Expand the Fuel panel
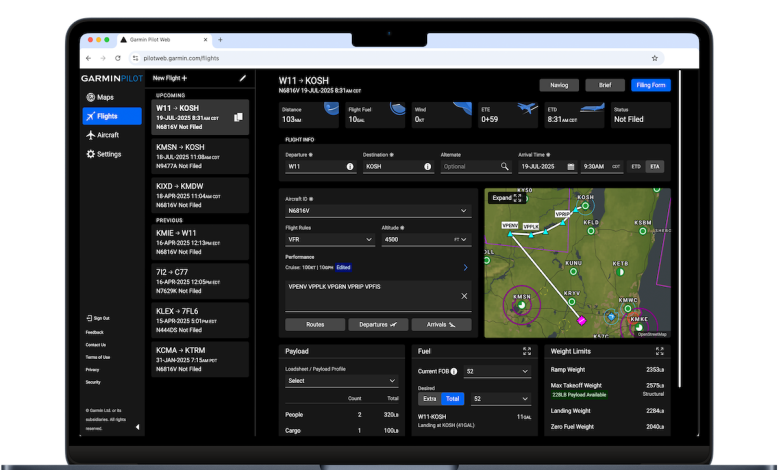The width and height of the screenshot is (779, 470). 527,351
